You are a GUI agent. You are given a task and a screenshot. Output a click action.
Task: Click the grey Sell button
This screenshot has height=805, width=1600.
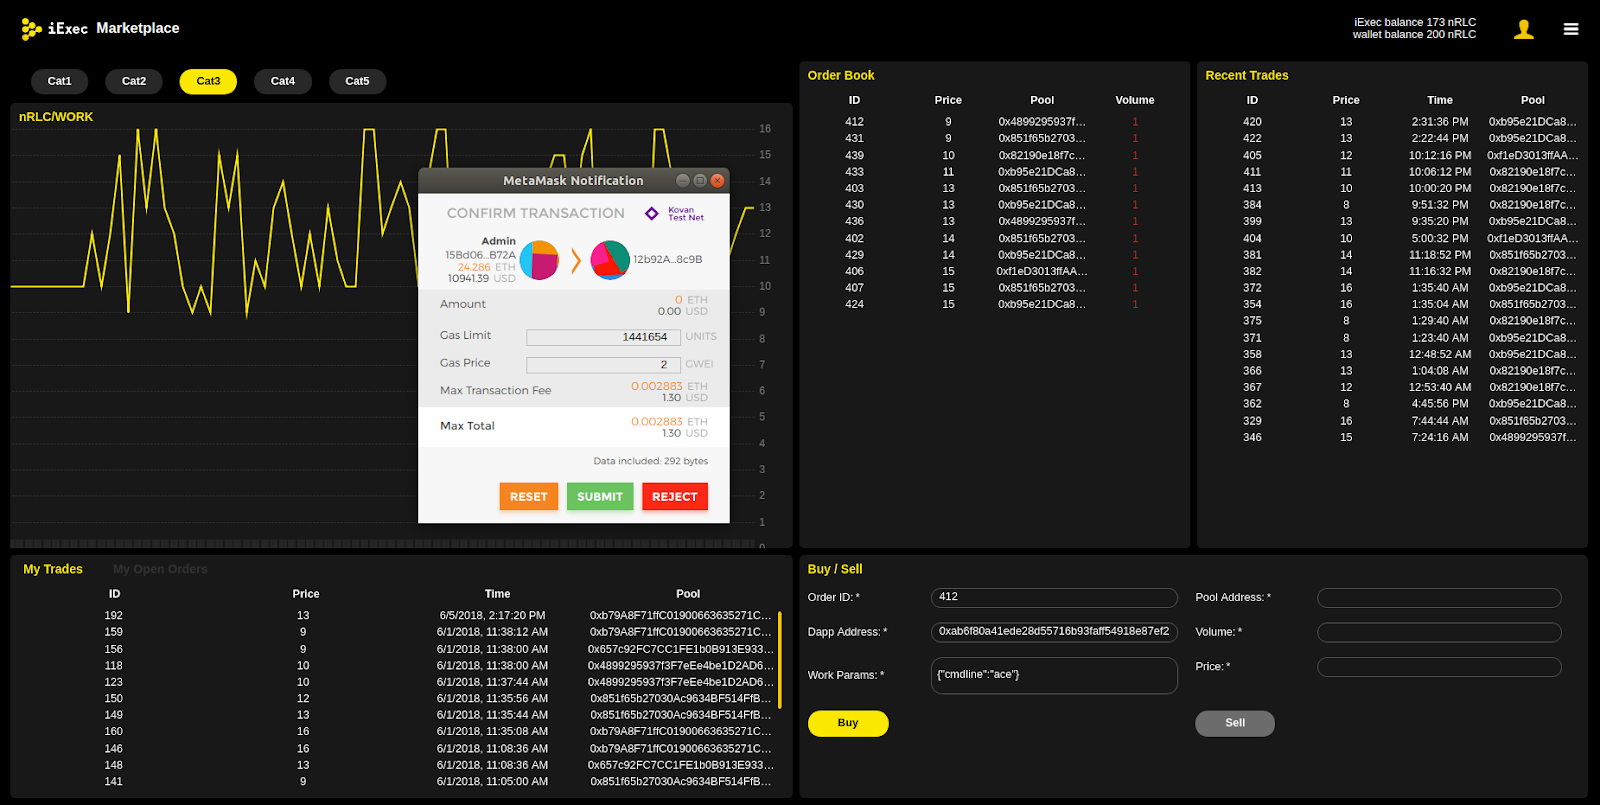tap(1235, 723)
